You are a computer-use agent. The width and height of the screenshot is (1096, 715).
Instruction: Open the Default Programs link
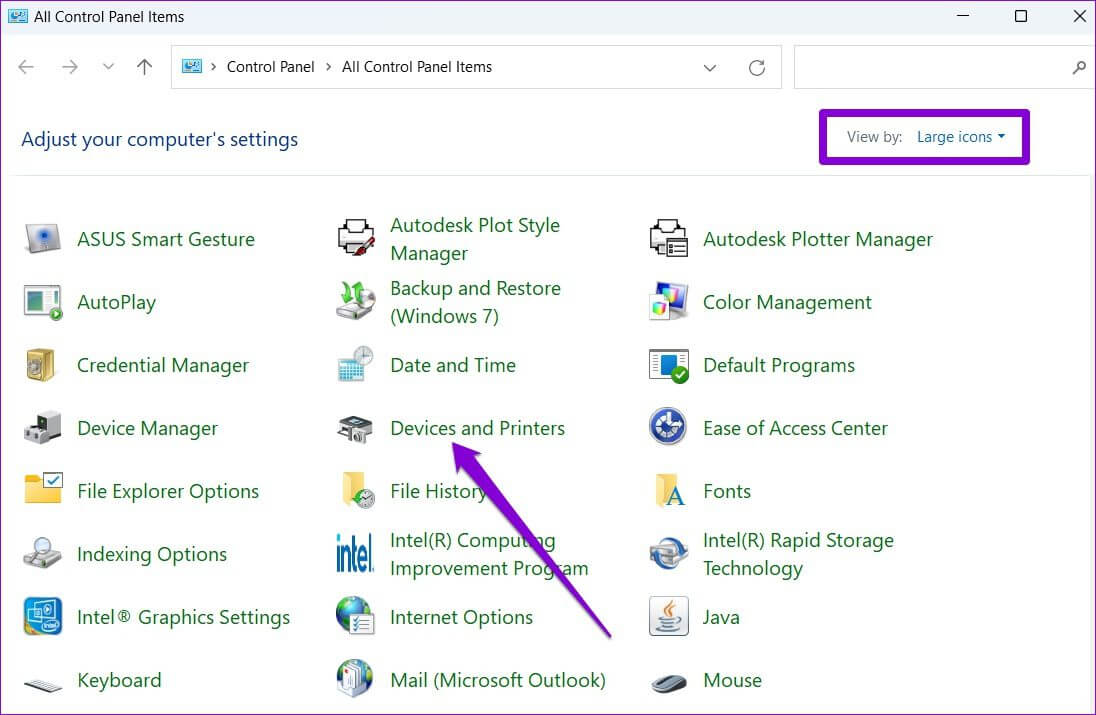point(779,365)
